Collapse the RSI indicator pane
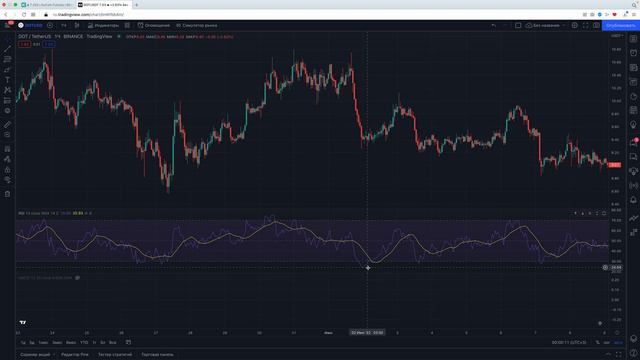Viewport: 640px width, 360px height. pyautogui.click(x=597, y=213)
